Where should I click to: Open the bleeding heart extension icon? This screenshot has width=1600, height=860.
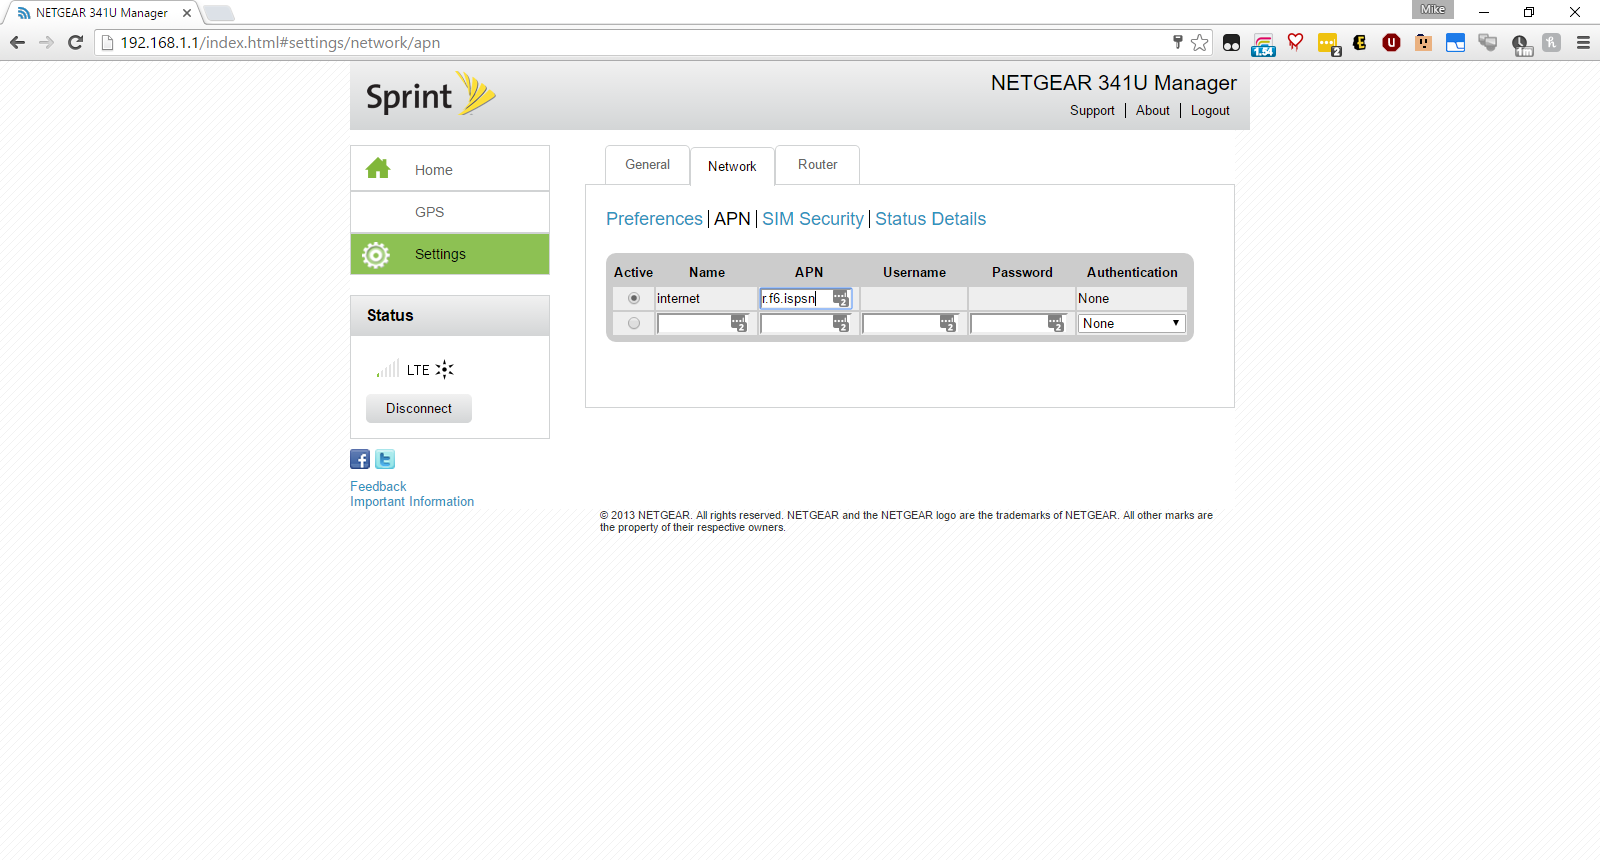1295,42
